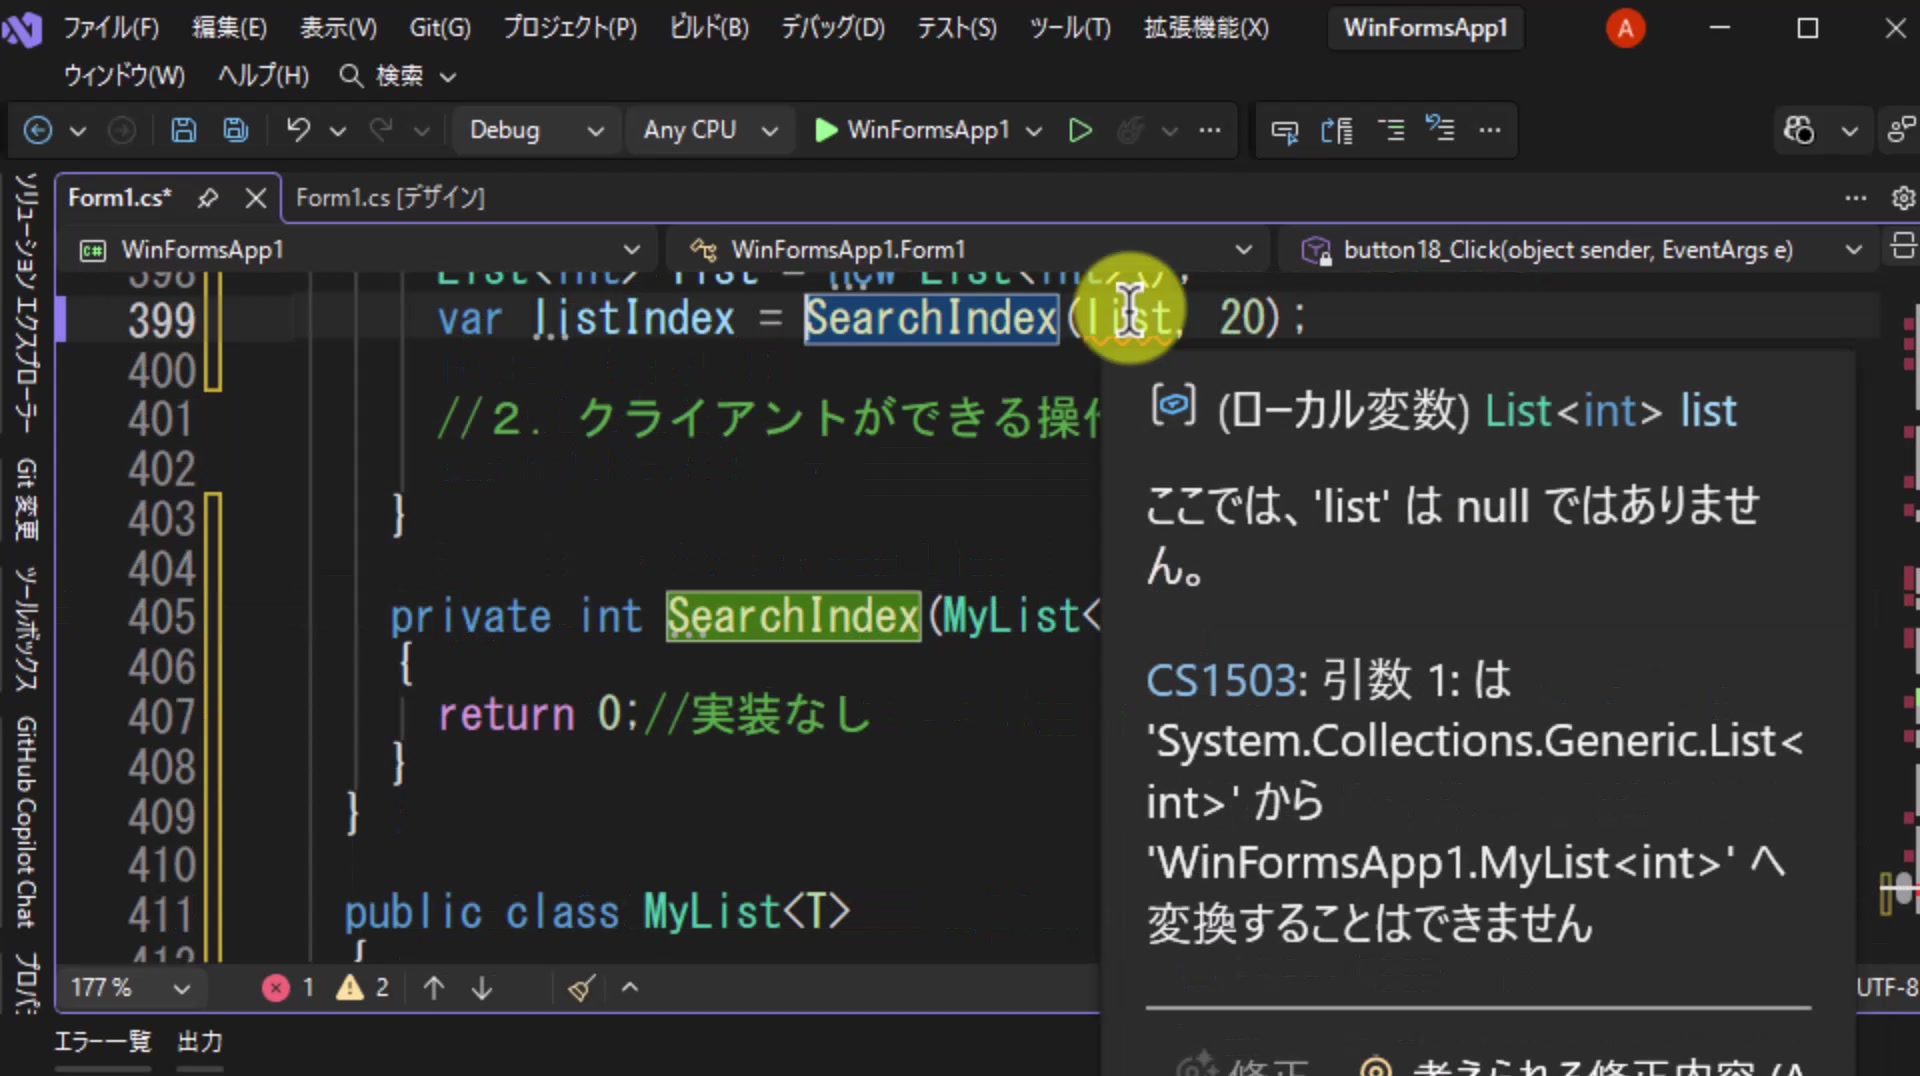Click the uncomment selected lines icon

point(1440,129)
